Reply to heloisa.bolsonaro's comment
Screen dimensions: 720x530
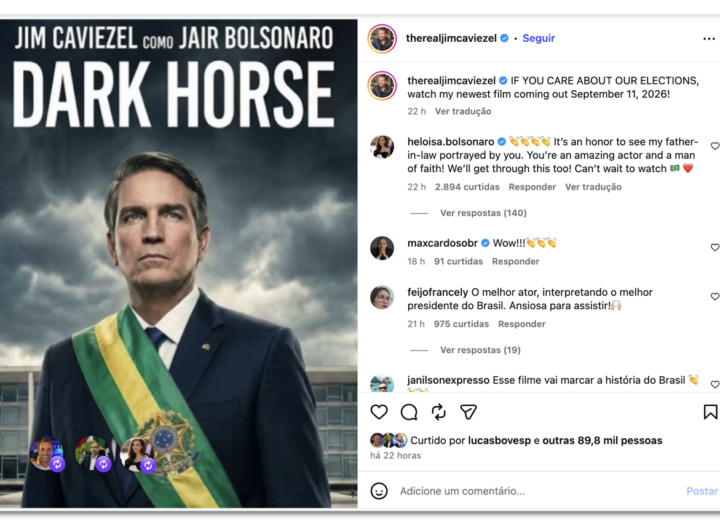point(532,187)
